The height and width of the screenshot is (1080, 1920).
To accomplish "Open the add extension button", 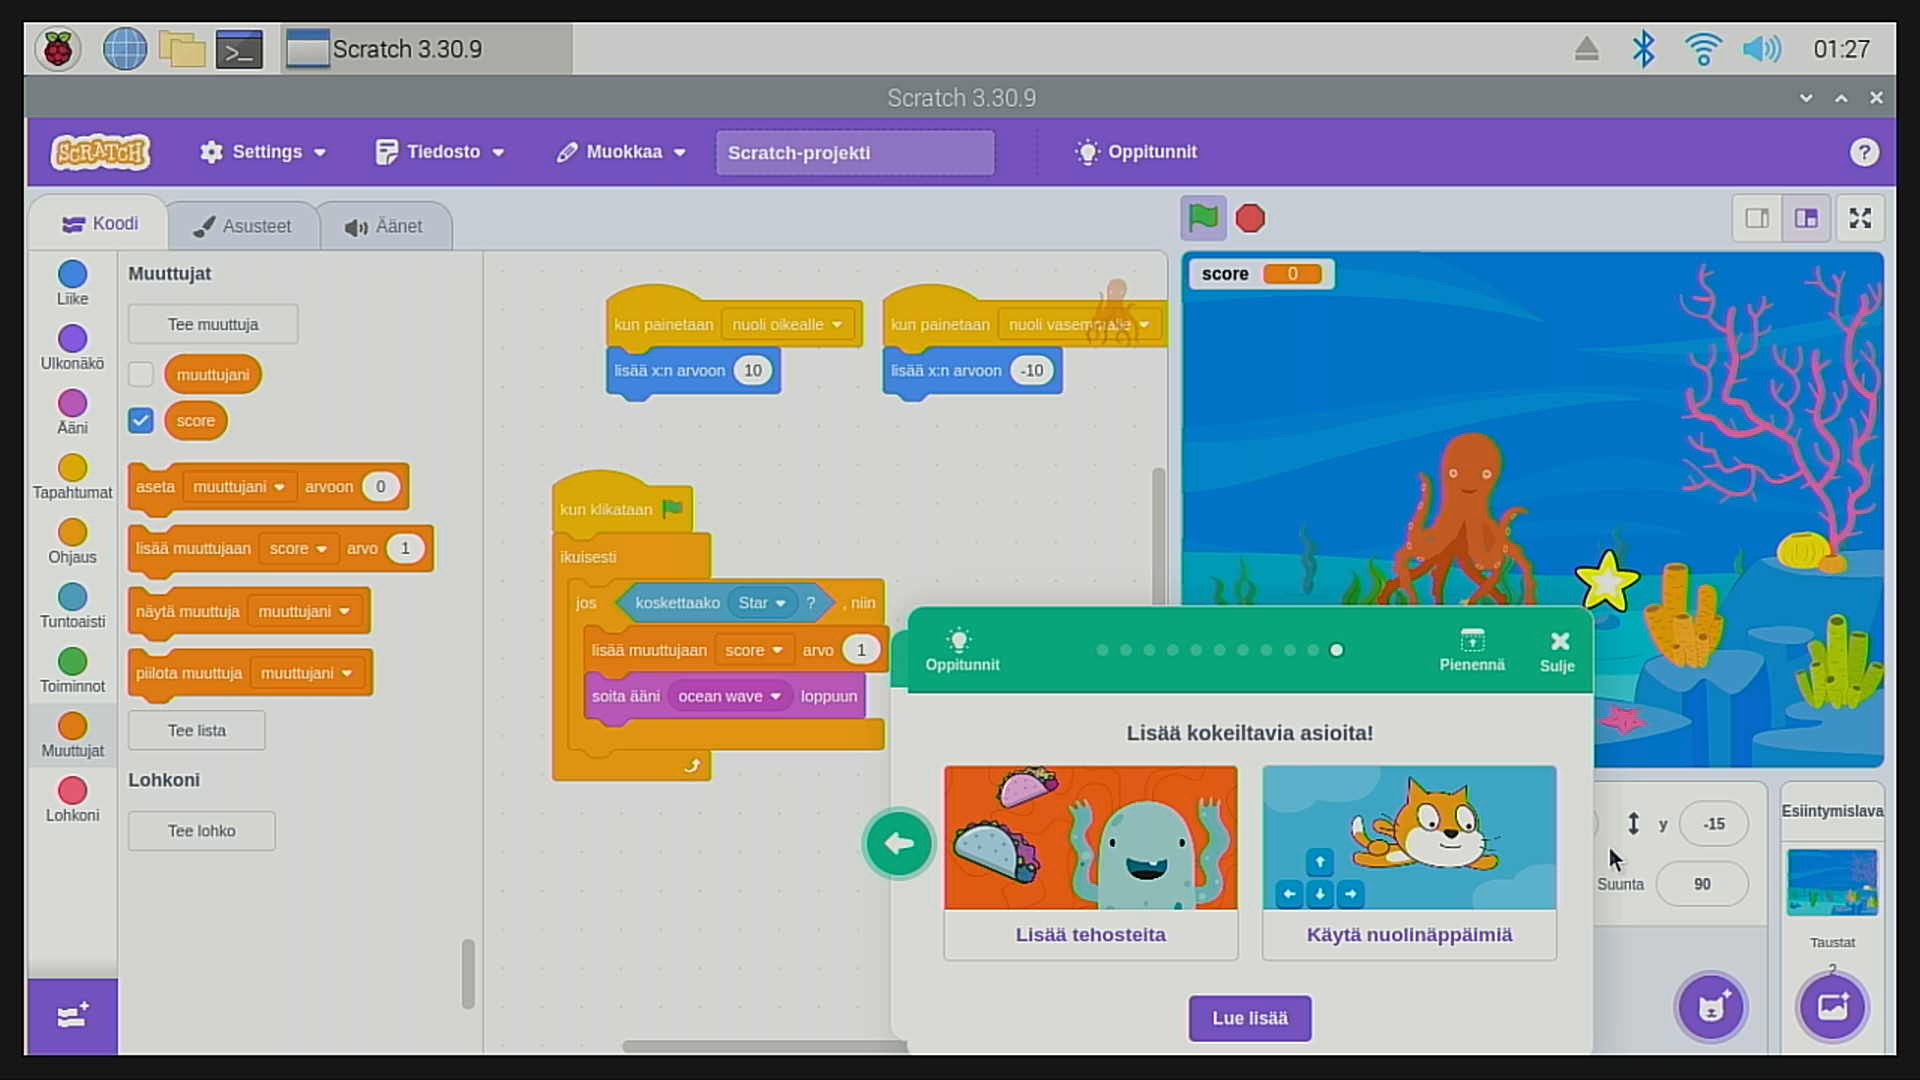I will [x=72, y=1017].
